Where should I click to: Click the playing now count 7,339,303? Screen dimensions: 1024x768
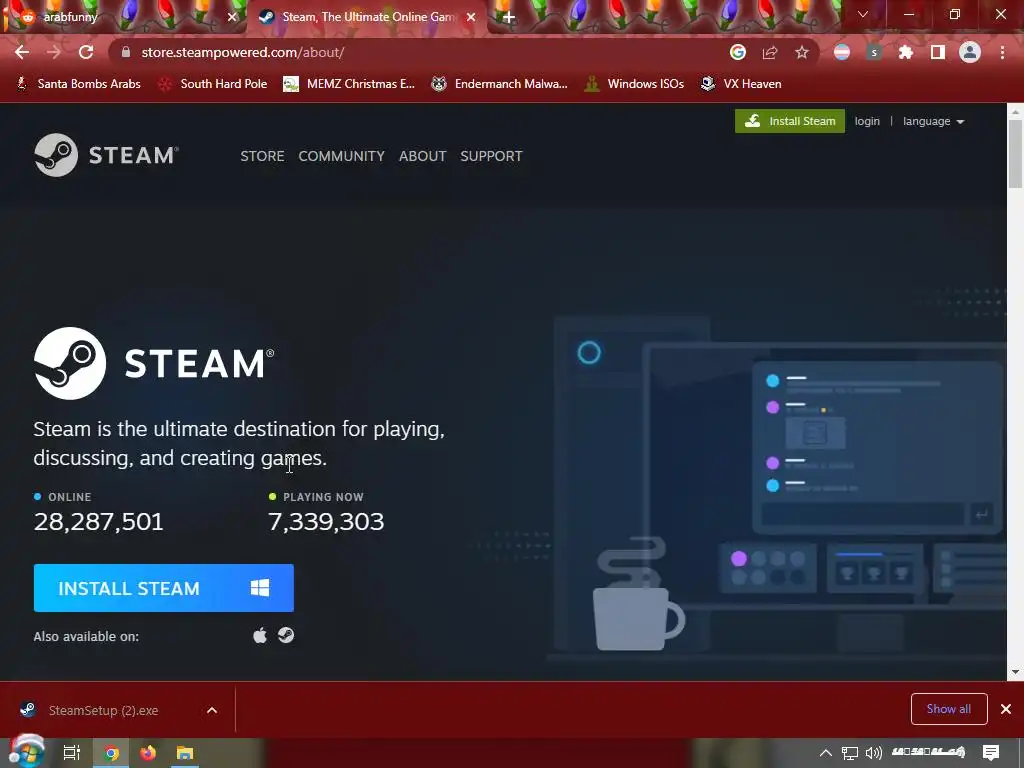click(326, 521)
